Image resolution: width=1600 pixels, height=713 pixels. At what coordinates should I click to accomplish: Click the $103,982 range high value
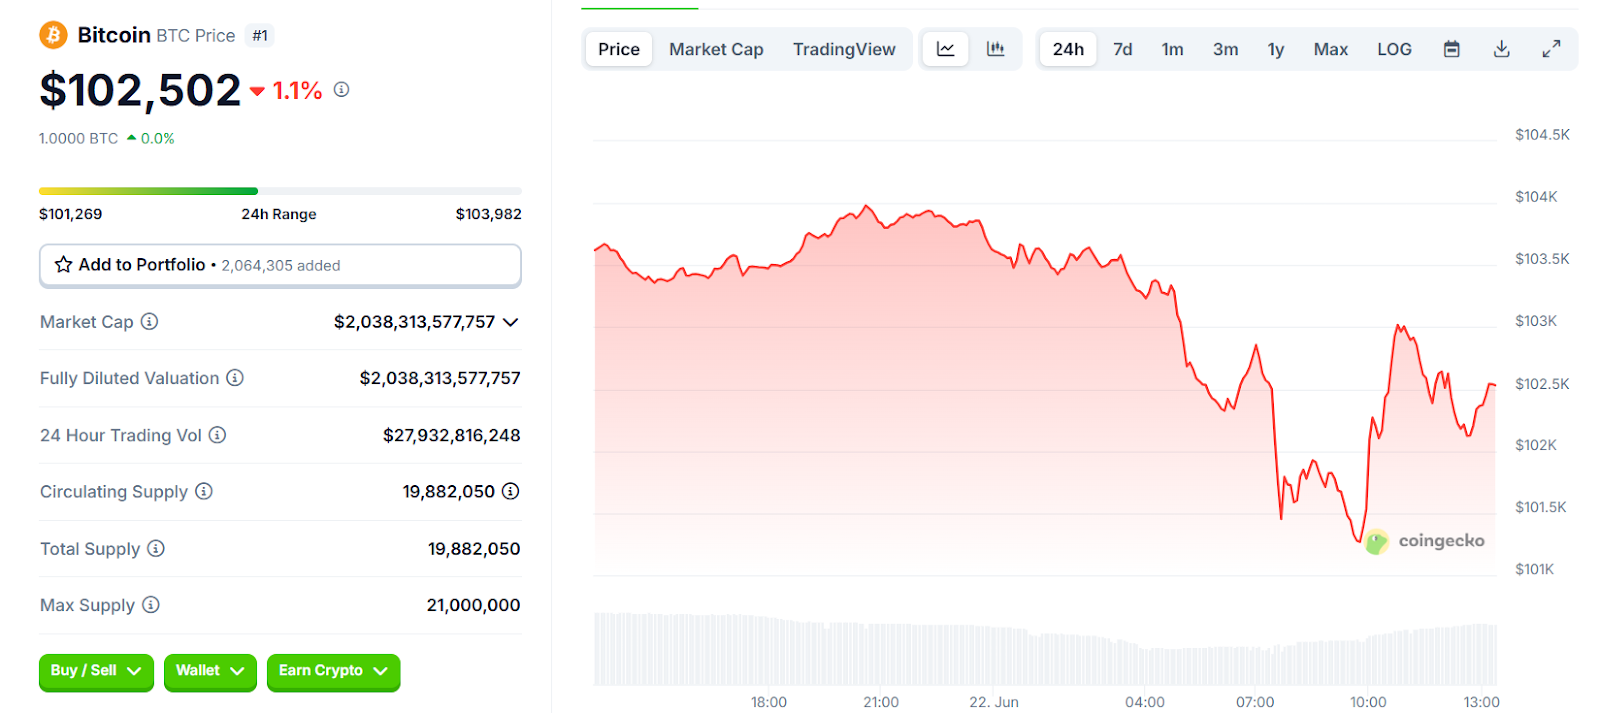tap(488, 214)
